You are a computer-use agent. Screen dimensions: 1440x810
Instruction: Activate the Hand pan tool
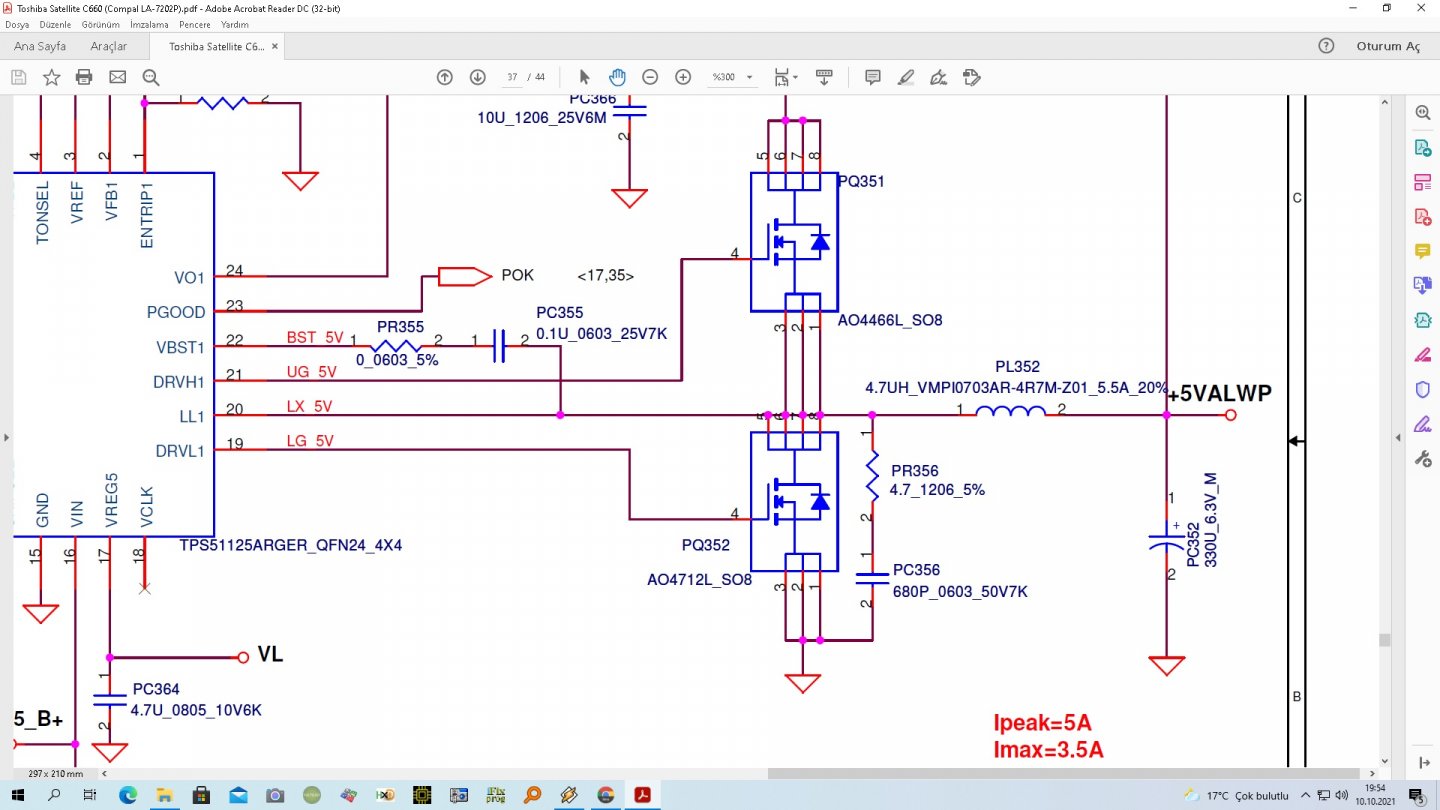click(x=617, y=77)
